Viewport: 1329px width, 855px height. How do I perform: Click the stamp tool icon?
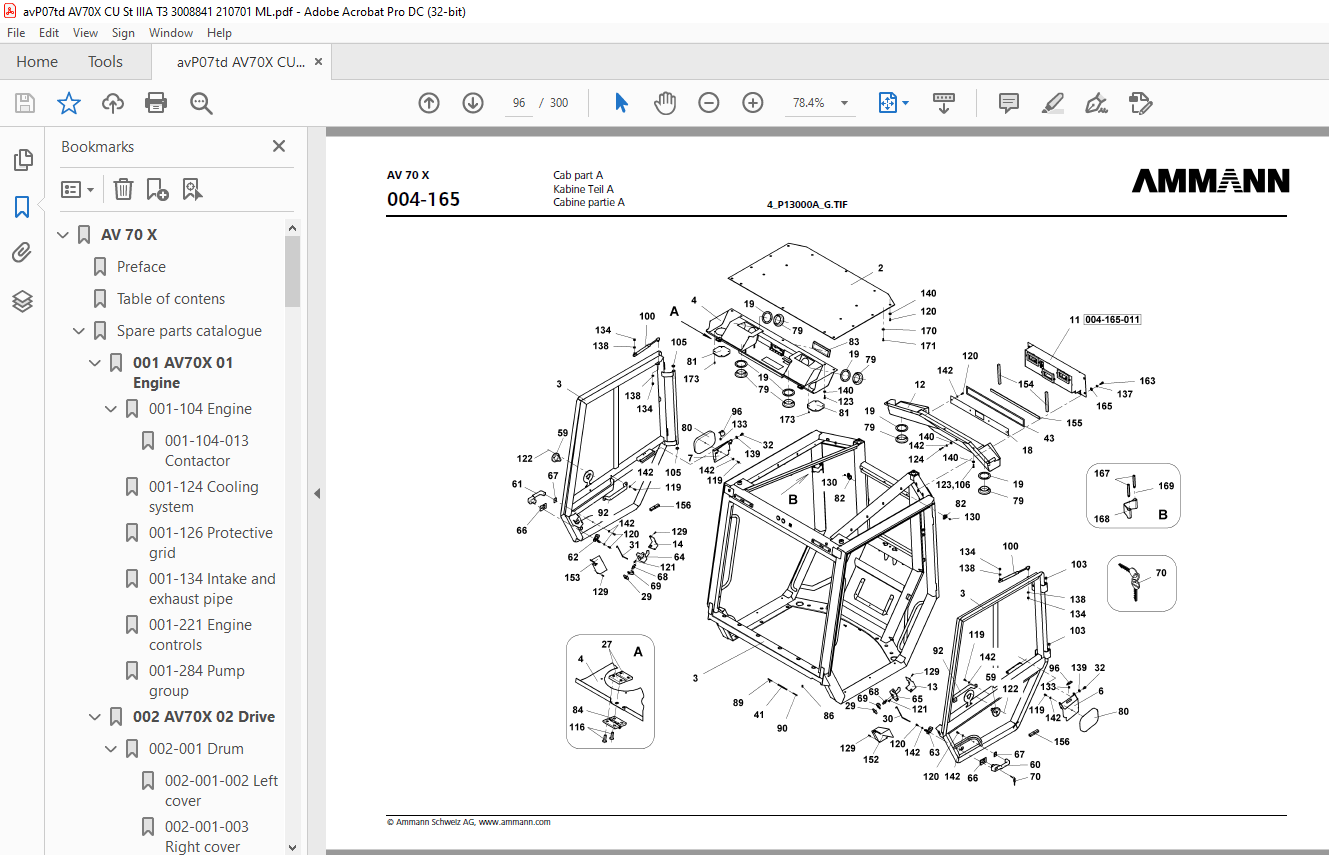(1140, 103)
